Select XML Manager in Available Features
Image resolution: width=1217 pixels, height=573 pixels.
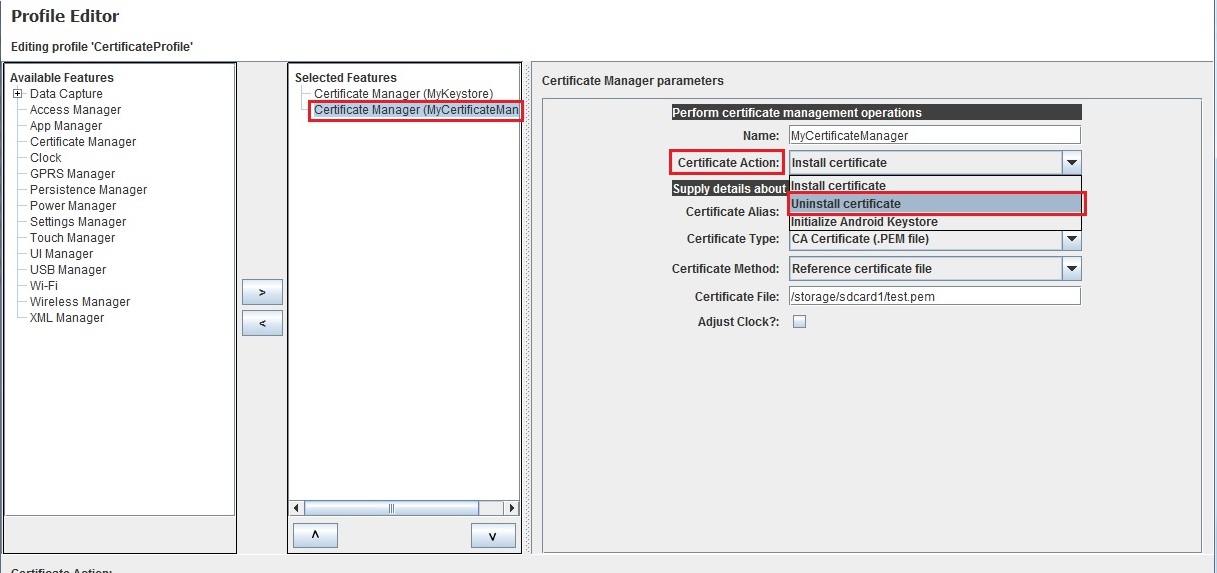[x=67, y=318]
